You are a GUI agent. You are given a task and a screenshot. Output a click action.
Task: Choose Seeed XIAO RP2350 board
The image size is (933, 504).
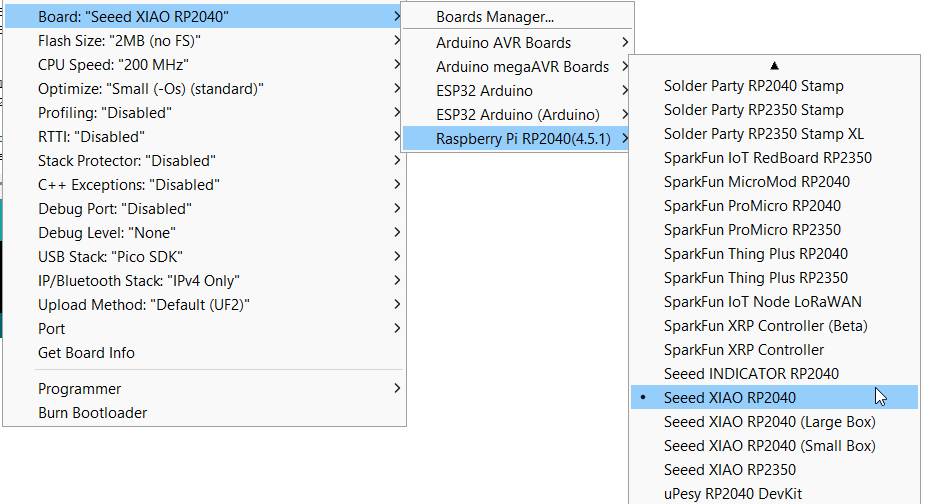[730, 469]
